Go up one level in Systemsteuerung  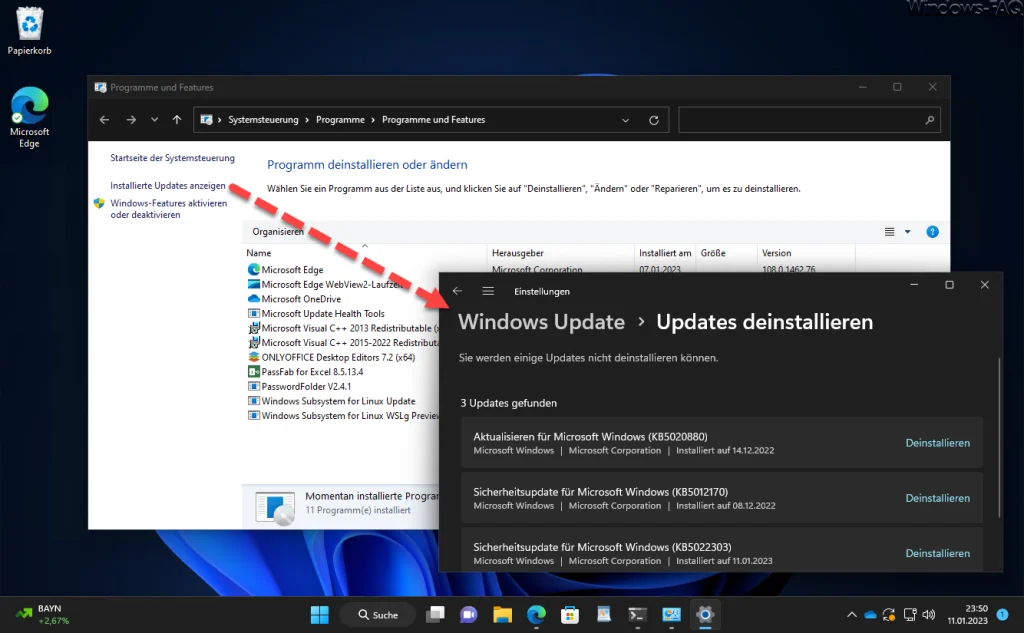(177, 120)
